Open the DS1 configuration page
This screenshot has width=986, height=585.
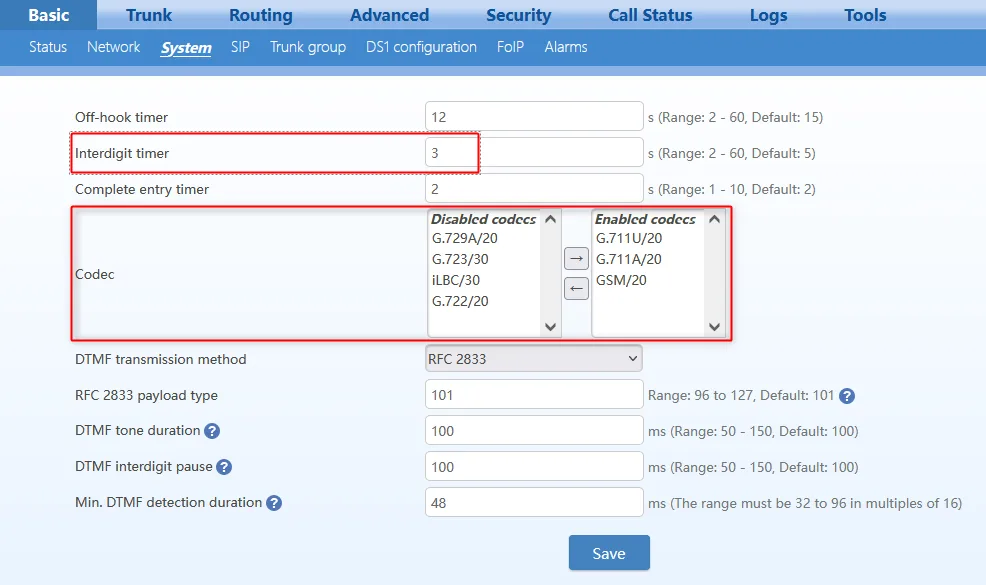(421, 47)
